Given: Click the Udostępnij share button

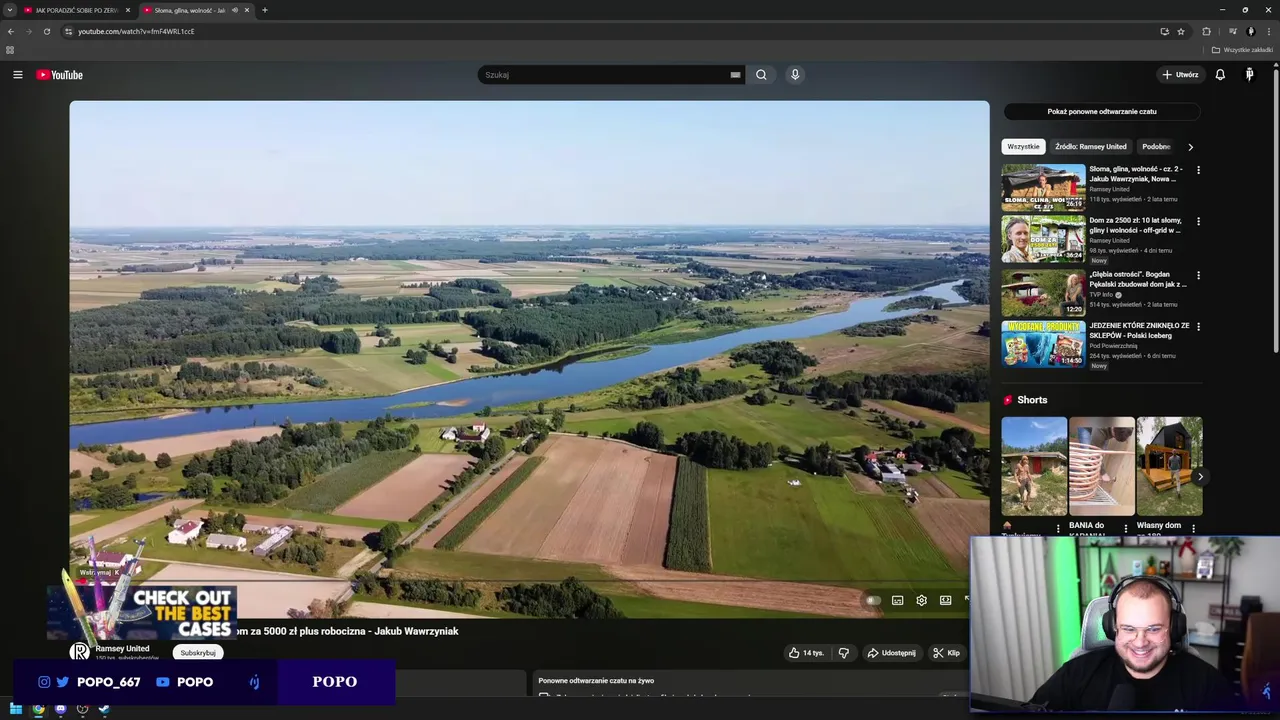Looking at the screenshot, I should pyautogui.click(x=891, y=653).
